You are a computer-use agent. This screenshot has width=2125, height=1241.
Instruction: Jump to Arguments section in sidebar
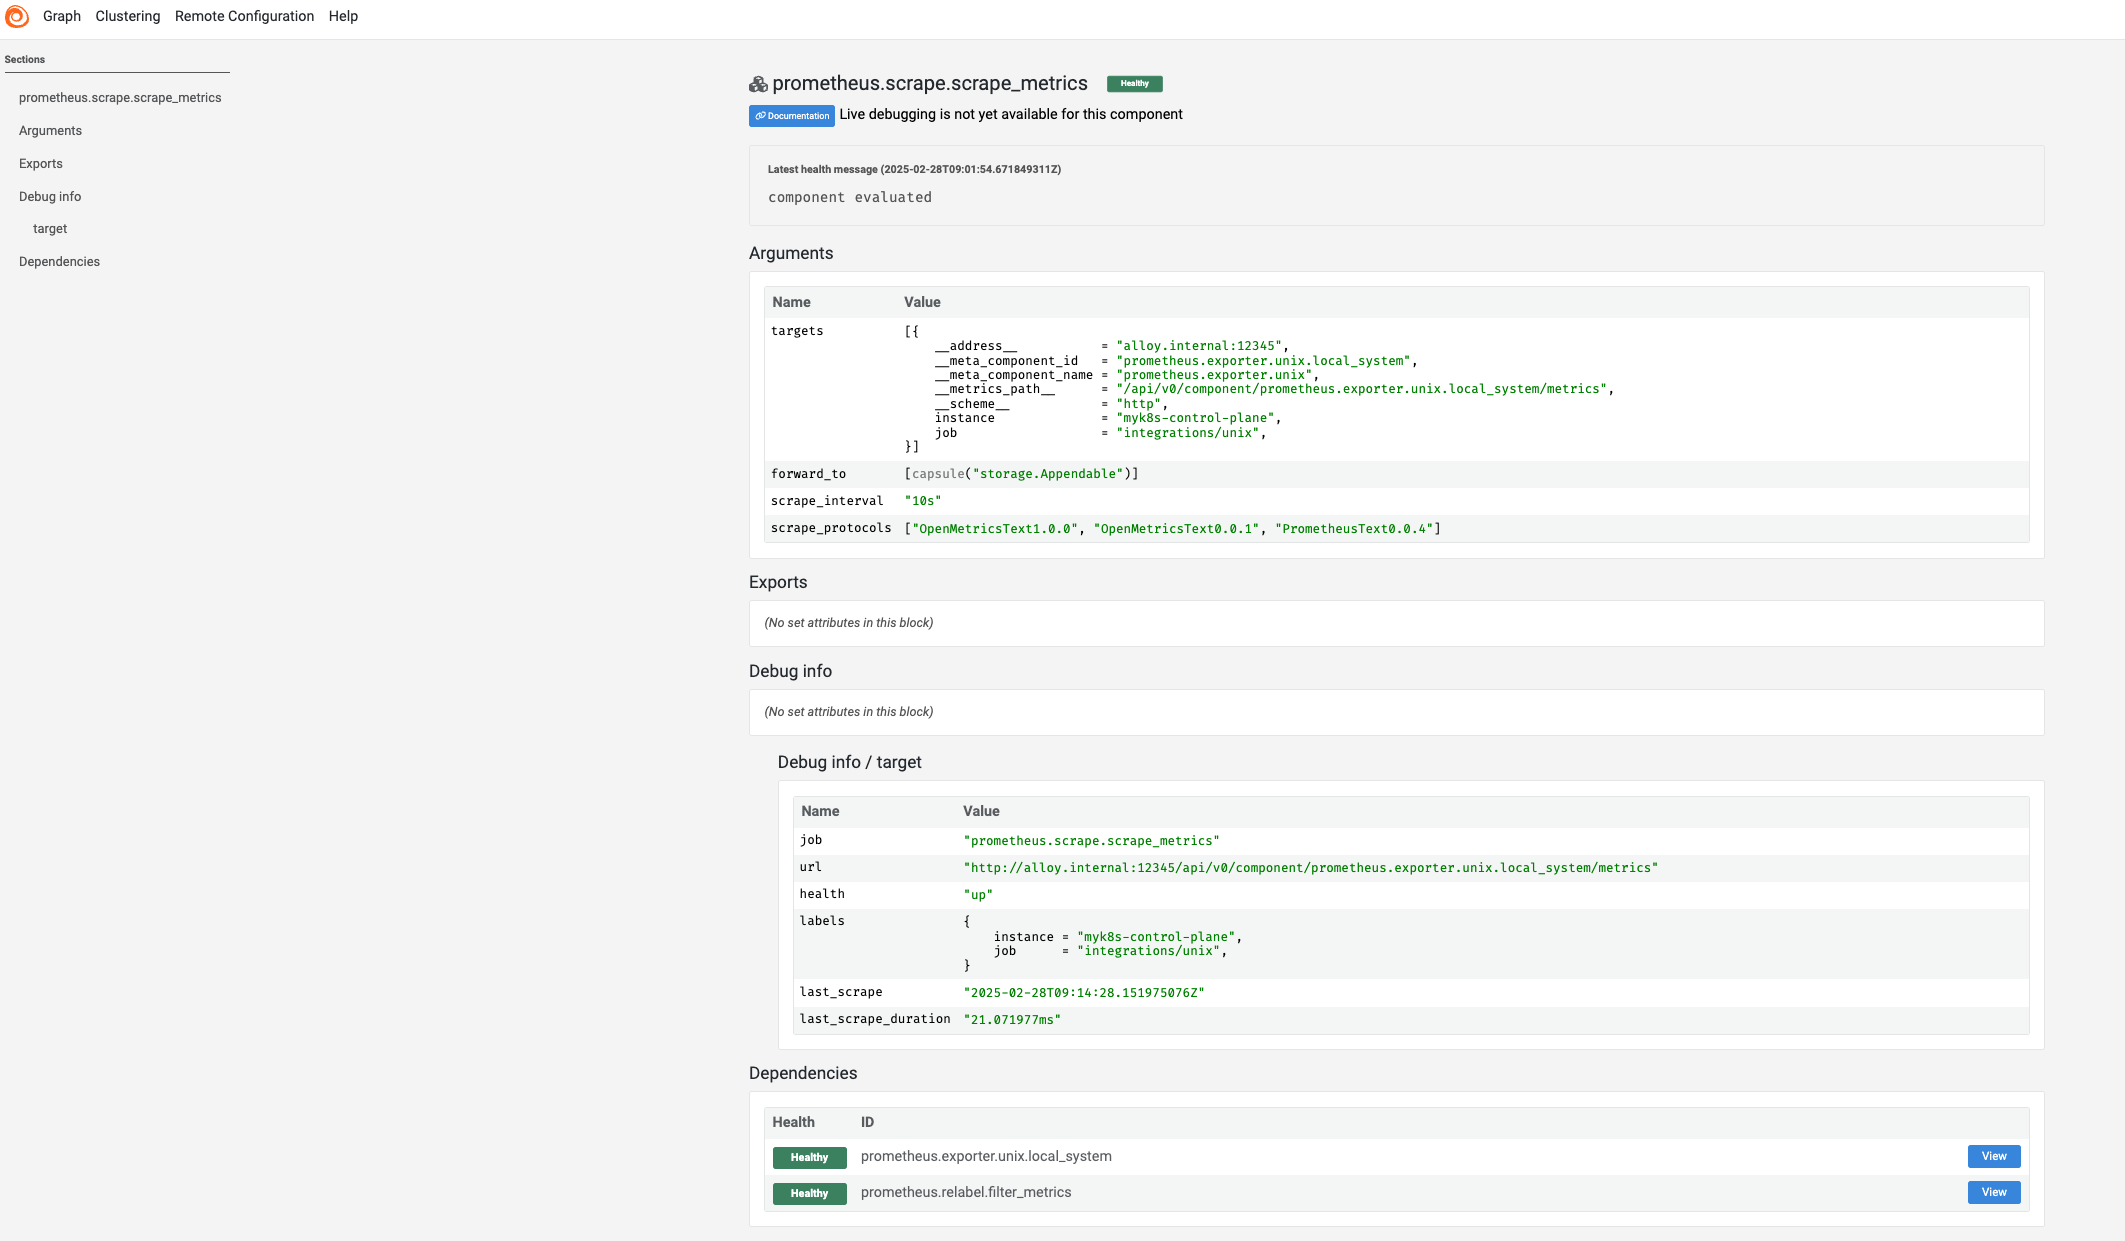pos(50,131)
